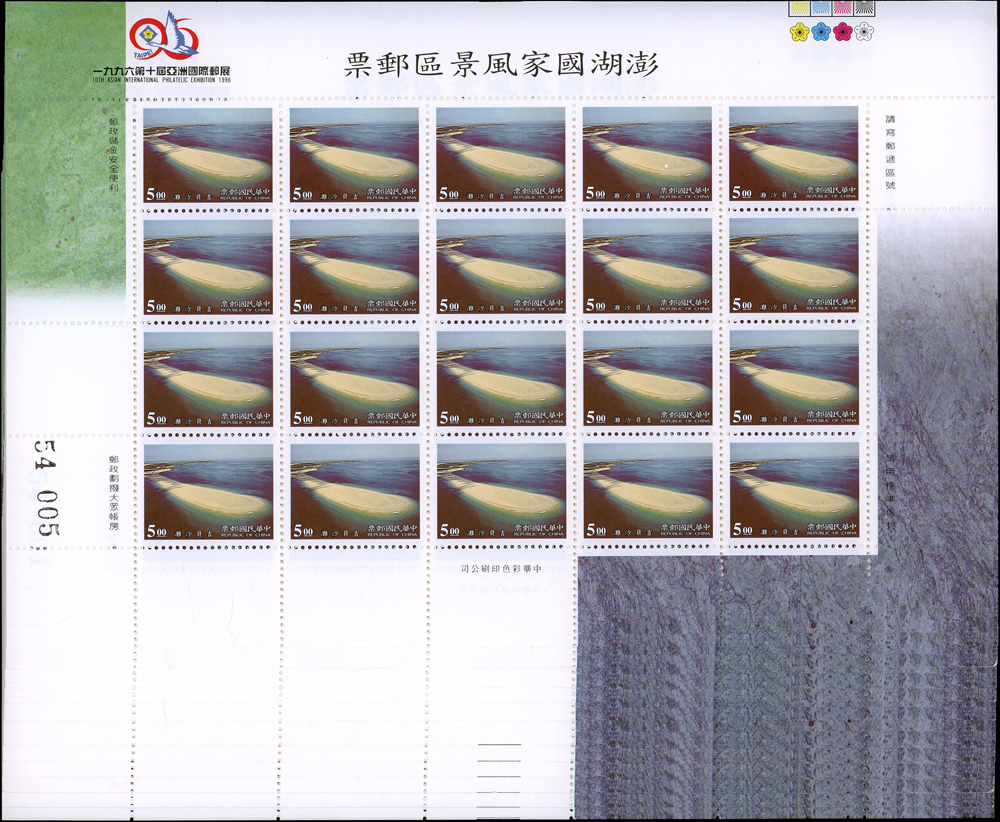1000x822 pixels.
Task: Click the white plum blossom registration mark
Action: pos(864,31)
